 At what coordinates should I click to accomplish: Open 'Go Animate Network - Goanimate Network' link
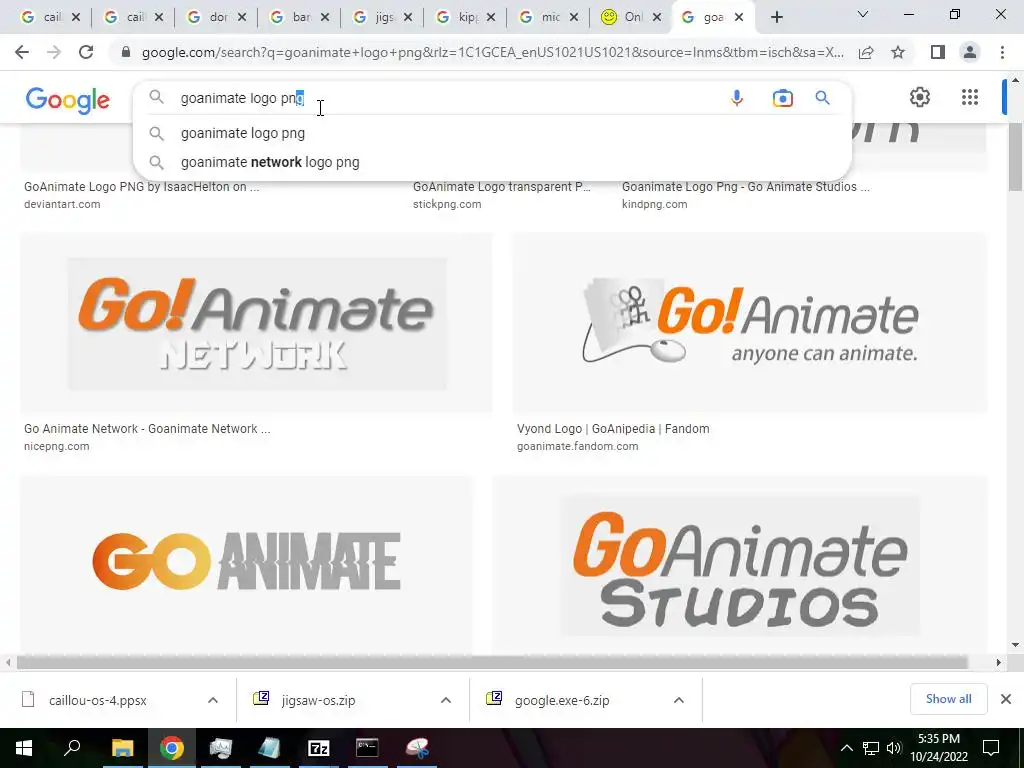147,429
